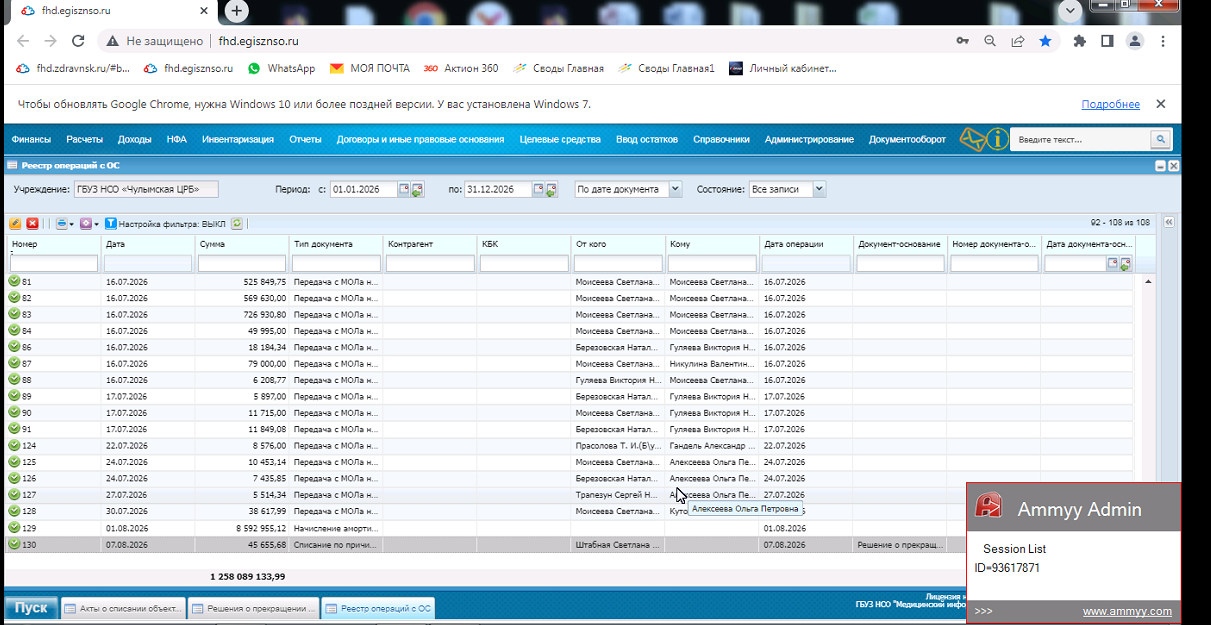Click the Введите текст search field
Screen dimensions: 1211x625
1080,139
